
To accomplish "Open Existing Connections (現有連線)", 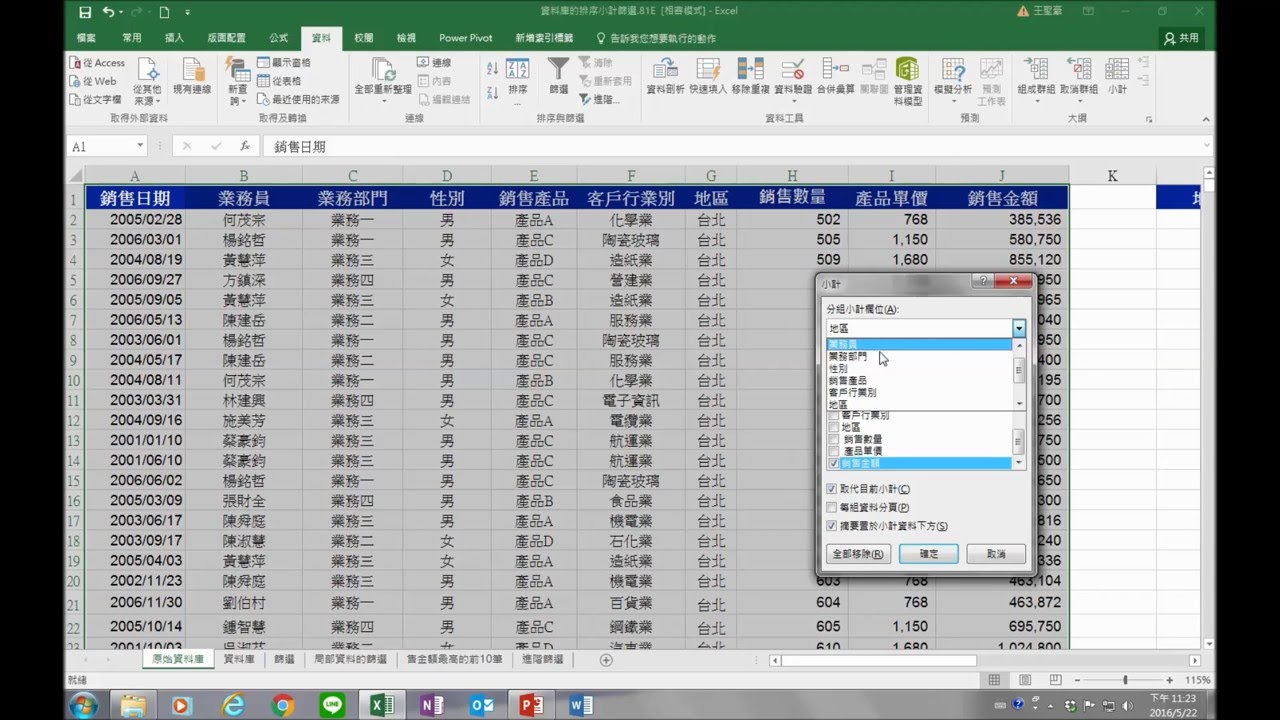I will 192,77.
